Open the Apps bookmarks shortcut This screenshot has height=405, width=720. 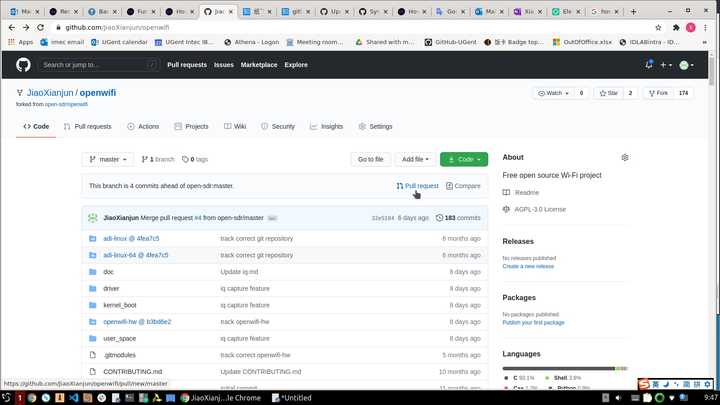(x=21, y=42)
